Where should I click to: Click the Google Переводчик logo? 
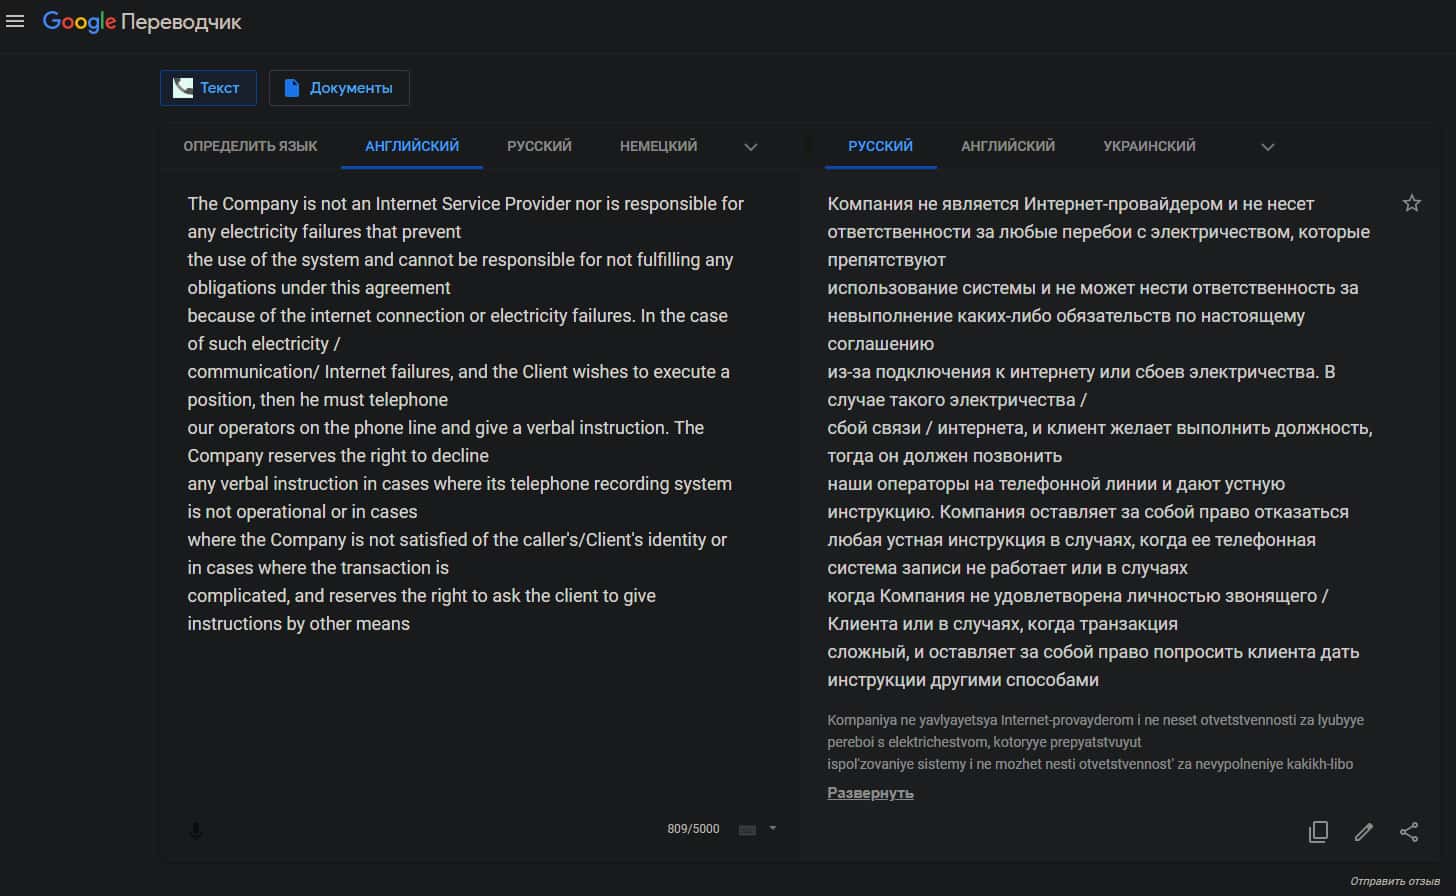(142, 22)
